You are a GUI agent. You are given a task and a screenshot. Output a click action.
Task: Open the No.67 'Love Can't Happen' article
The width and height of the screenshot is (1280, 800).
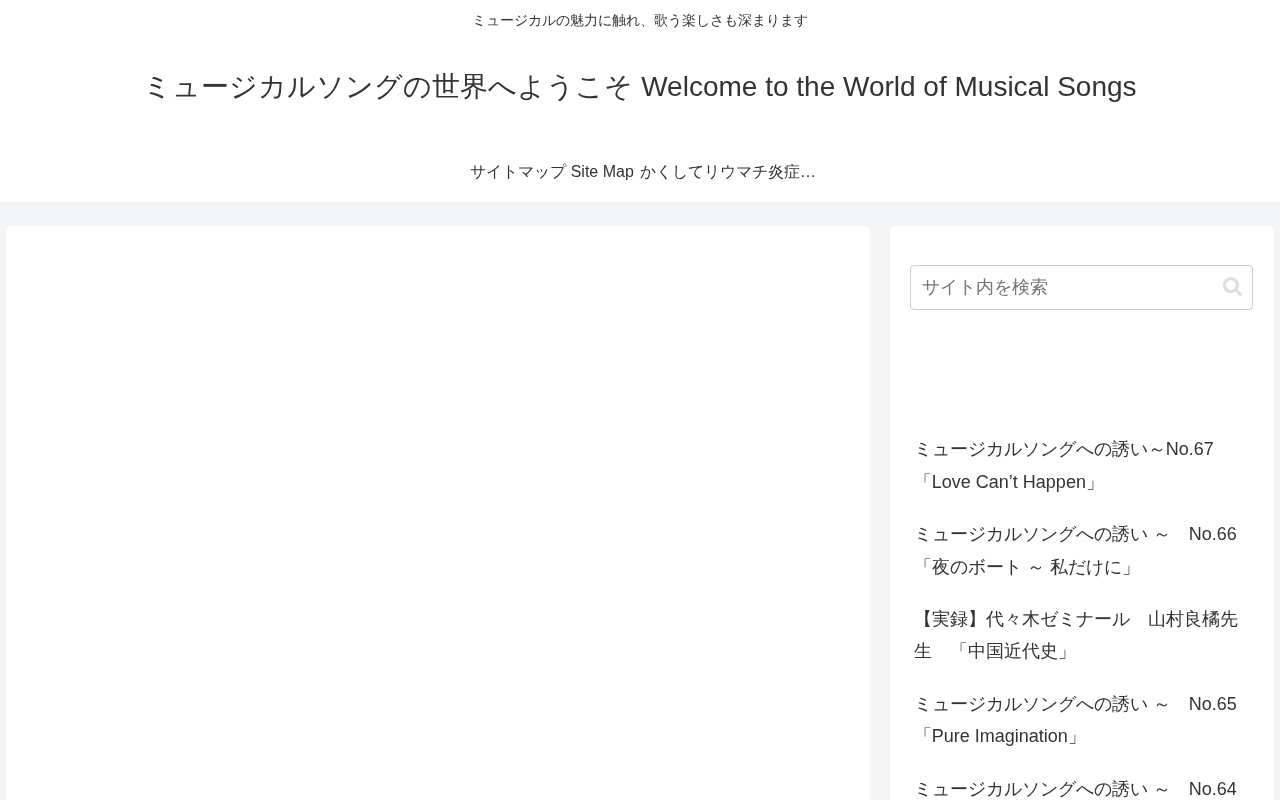point(1064,466)
